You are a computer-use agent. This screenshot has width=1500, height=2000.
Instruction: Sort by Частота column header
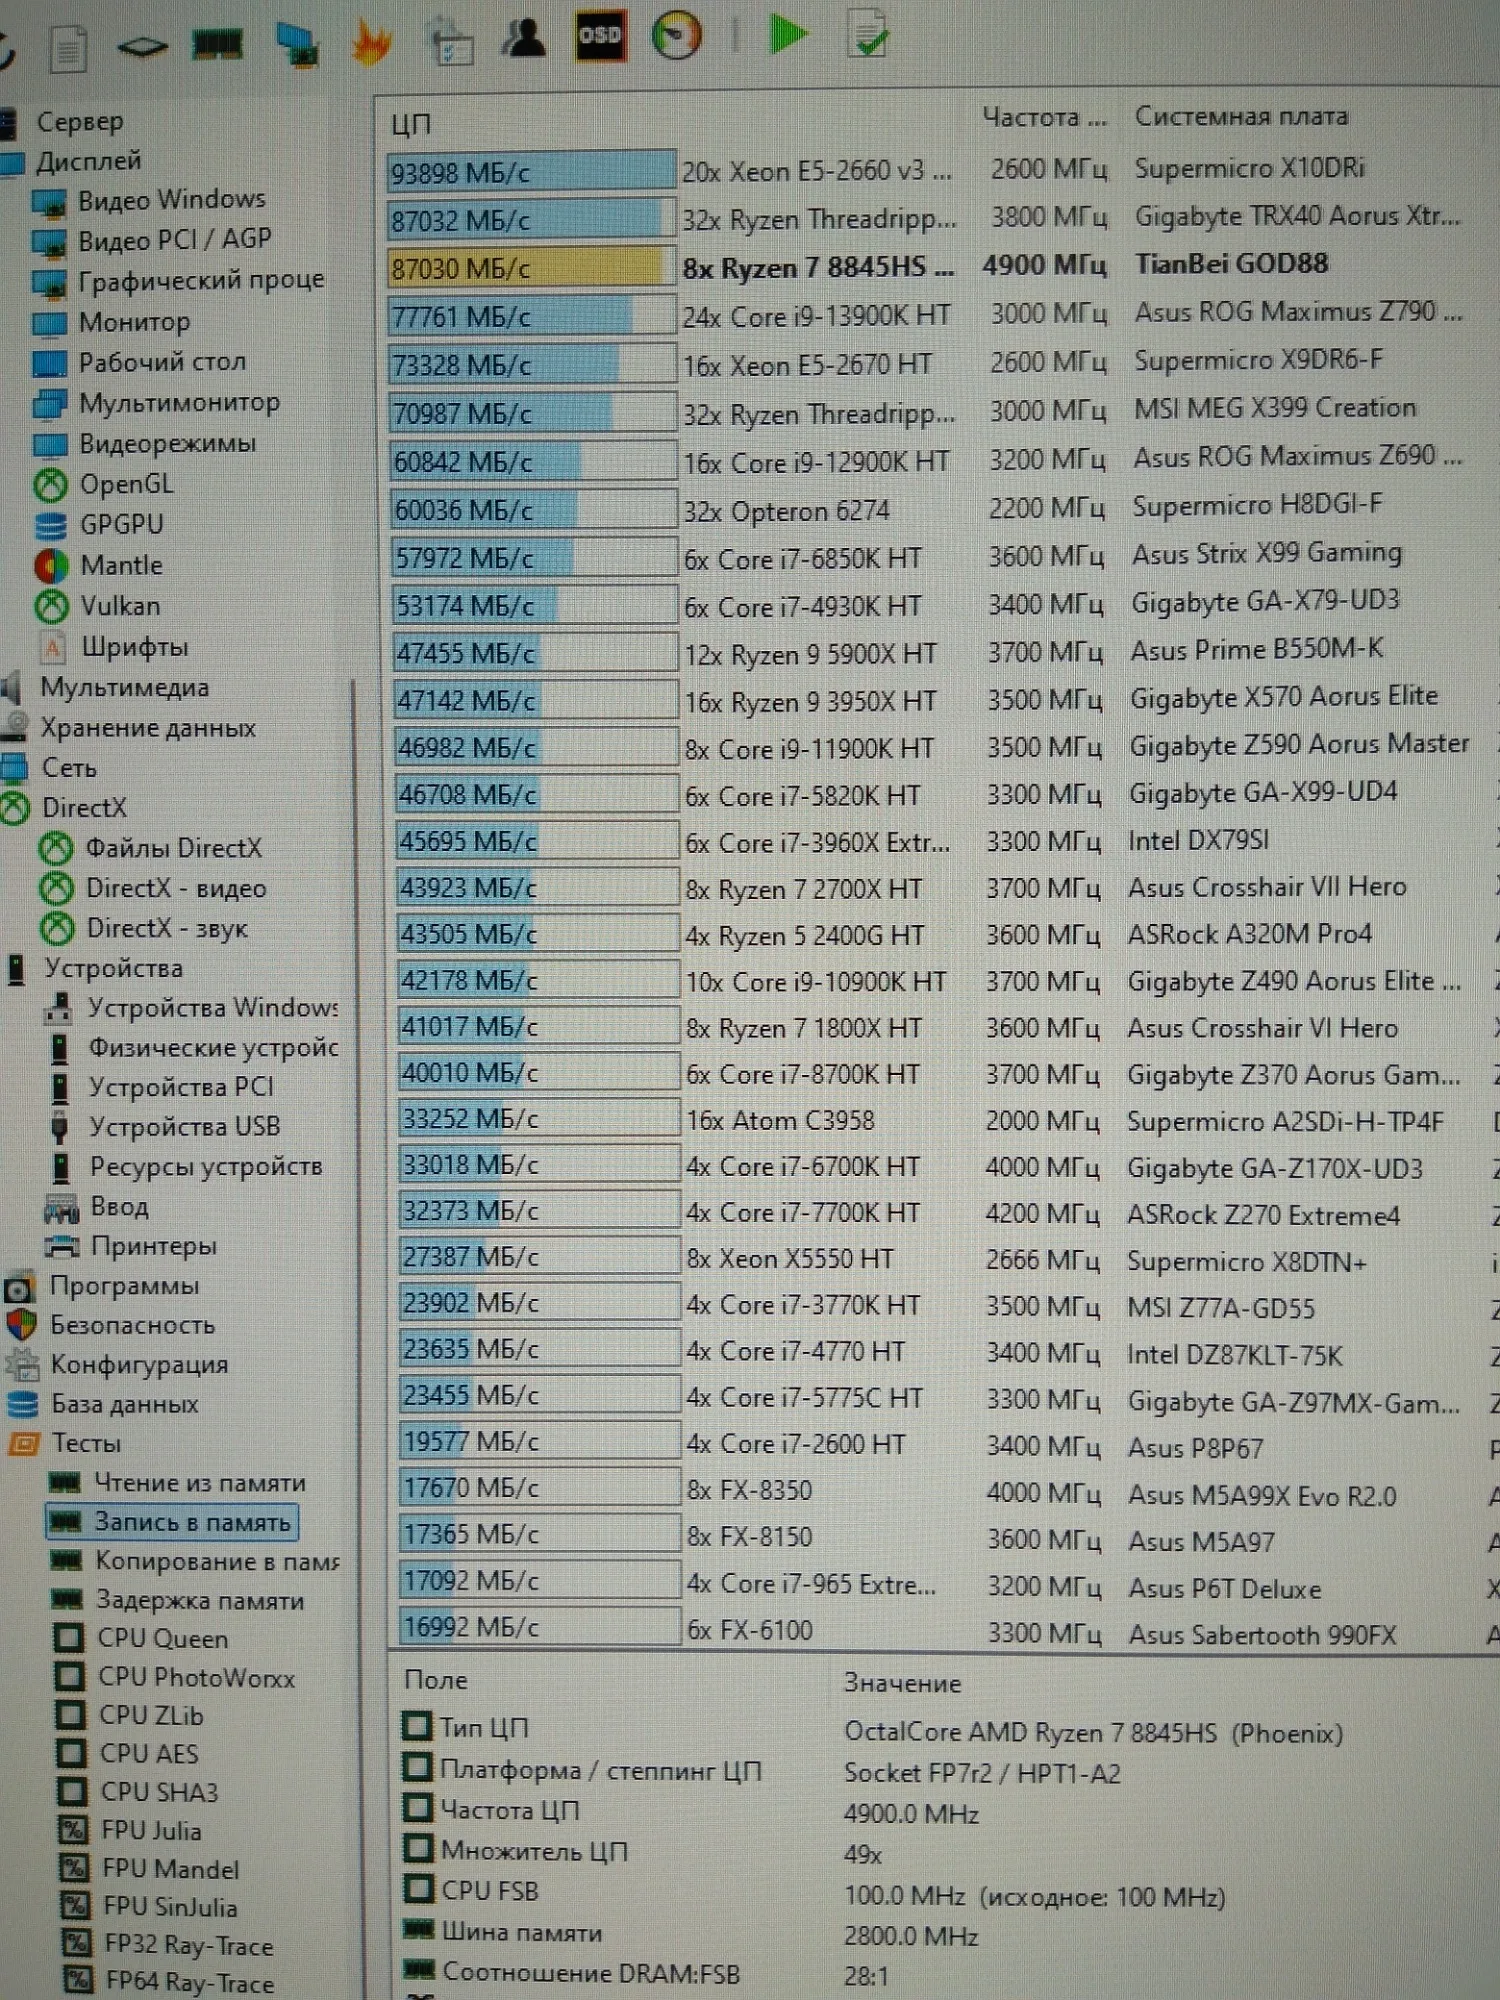pyautogui.click(x=1044, y=118)
